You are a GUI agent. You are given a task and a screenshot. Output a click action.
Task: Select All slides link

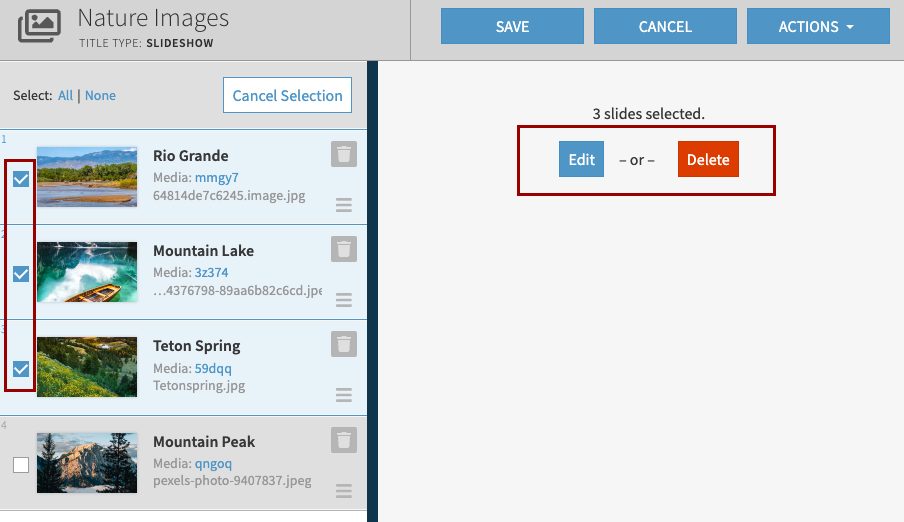[65, 96]
